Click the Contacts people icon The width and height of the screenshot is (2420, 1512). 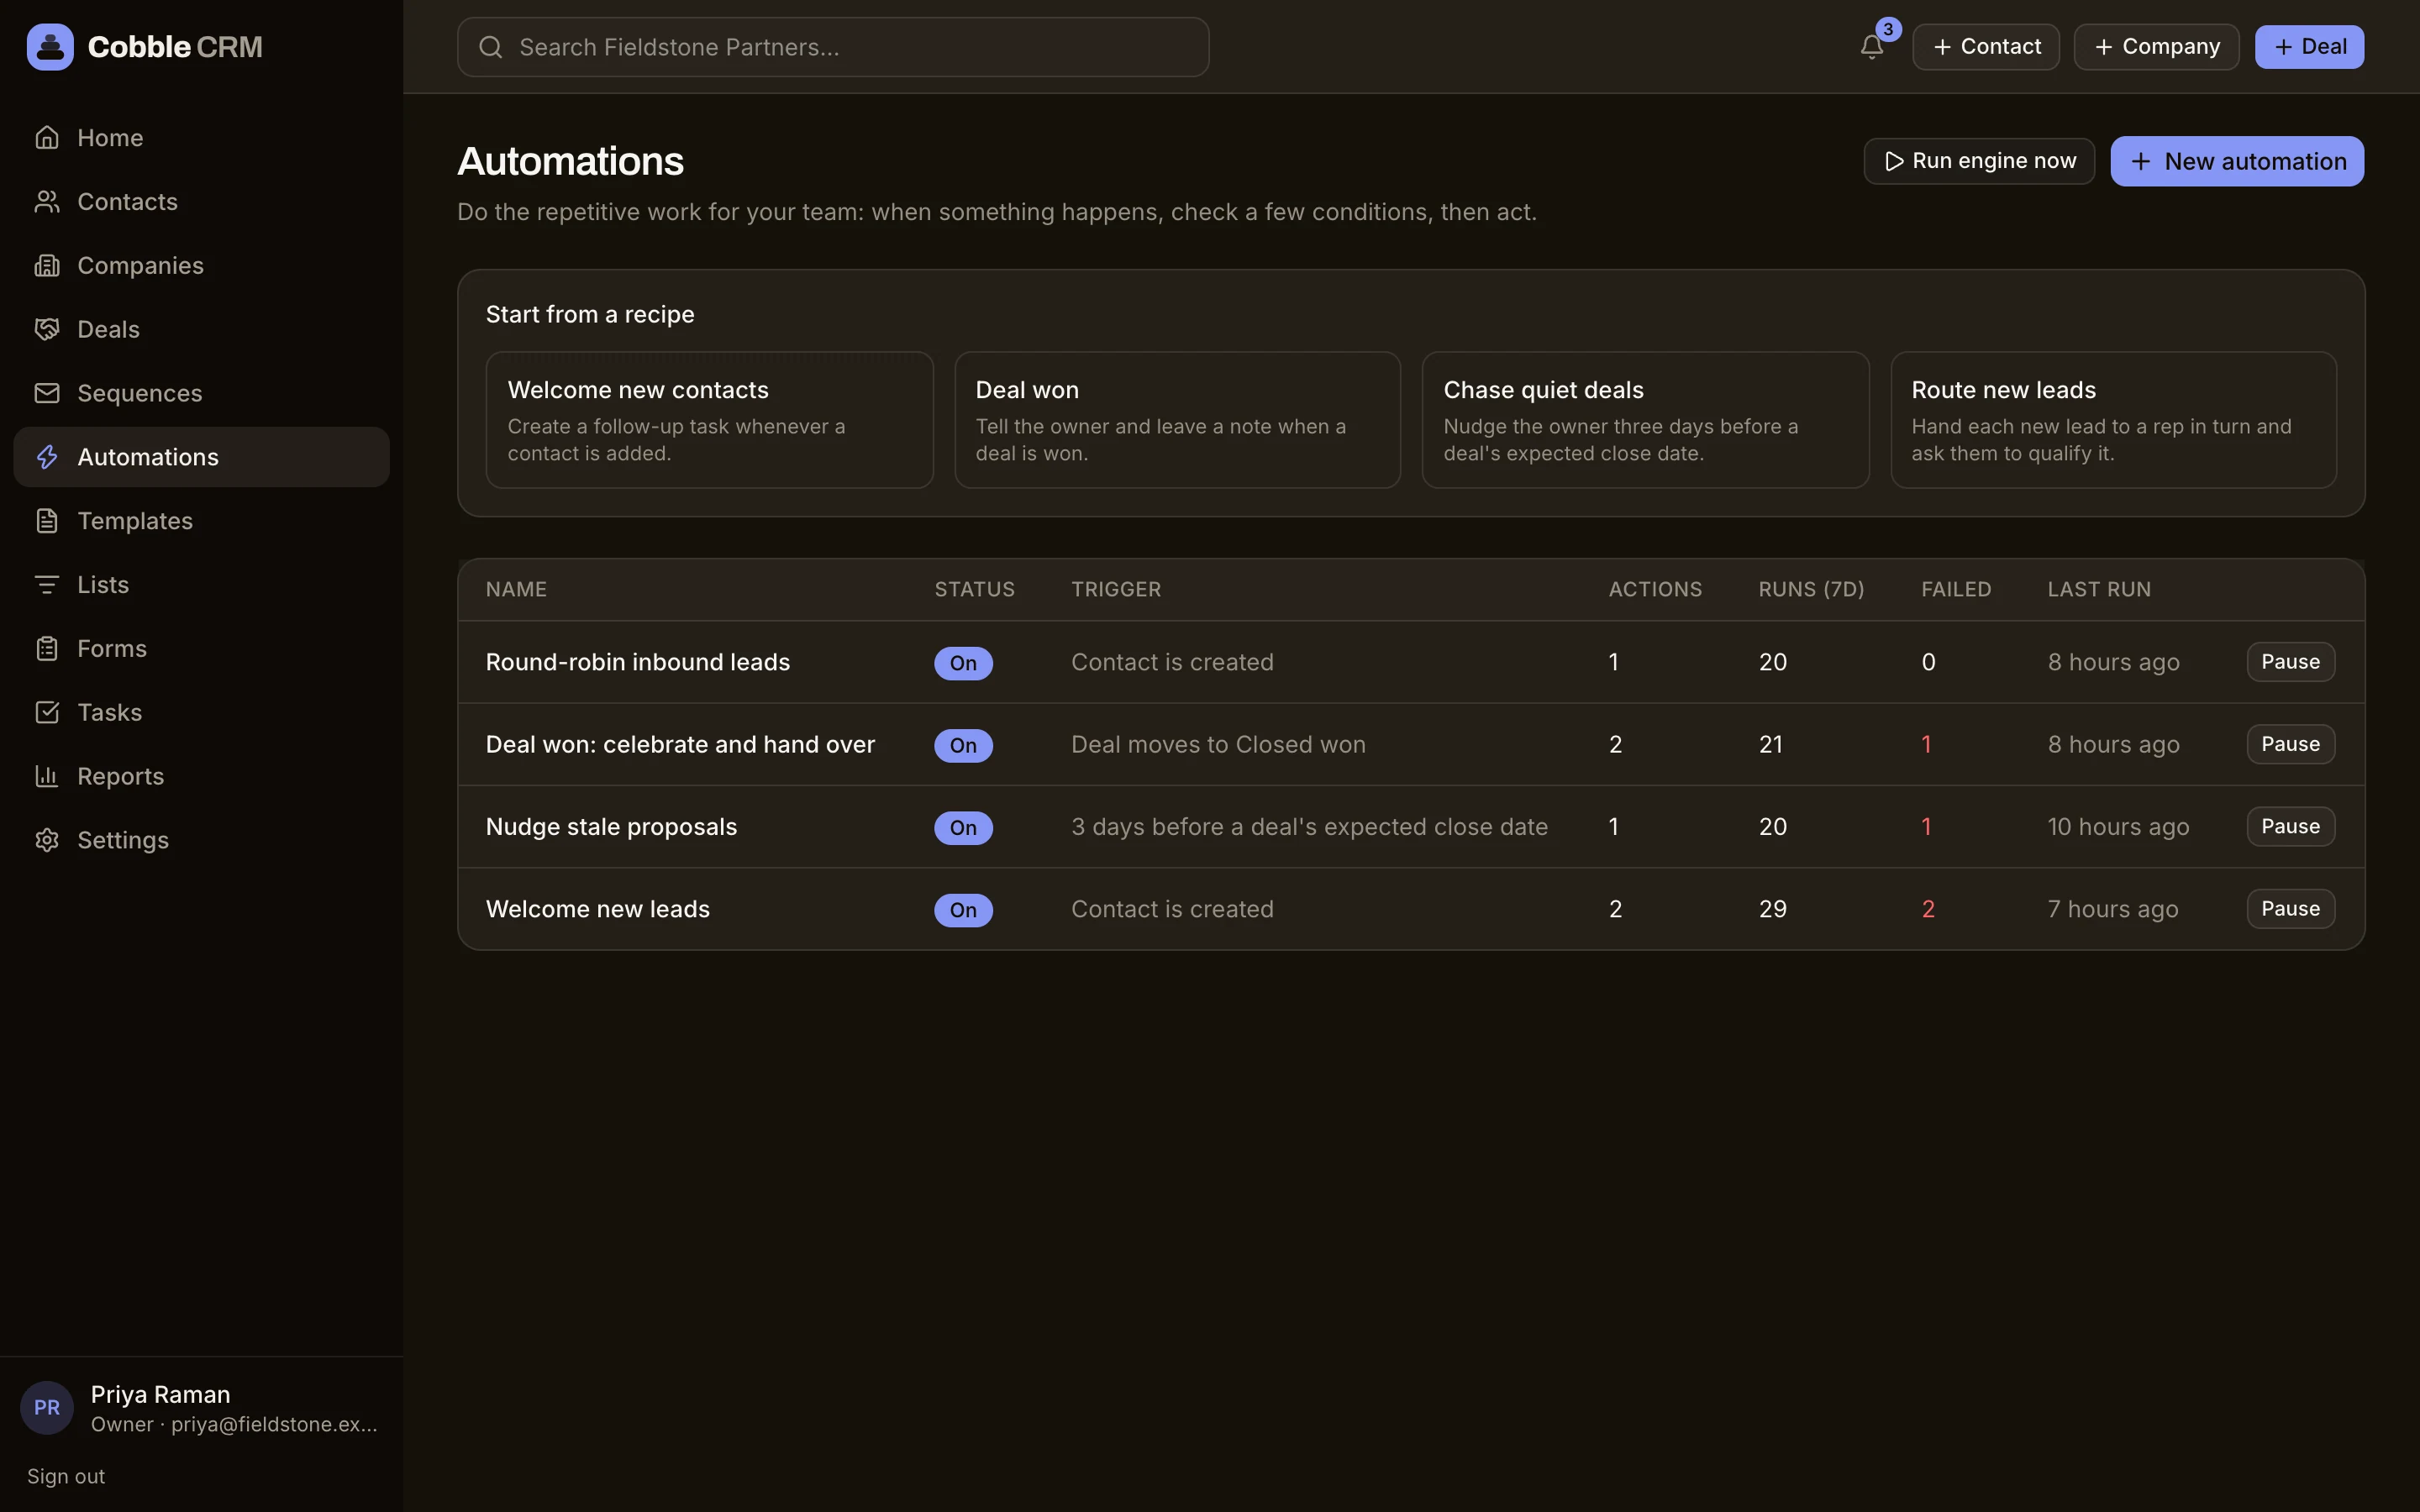pos(47,202)
